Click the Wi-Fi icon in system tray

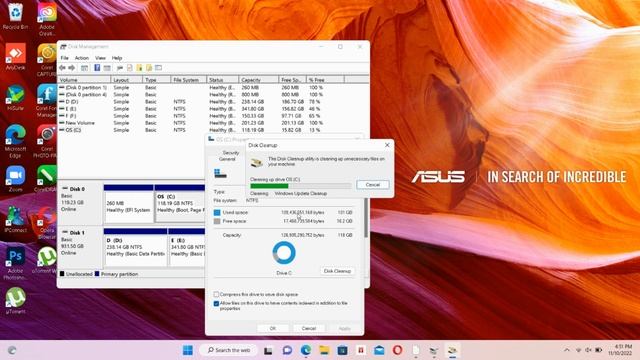[578, 350]
